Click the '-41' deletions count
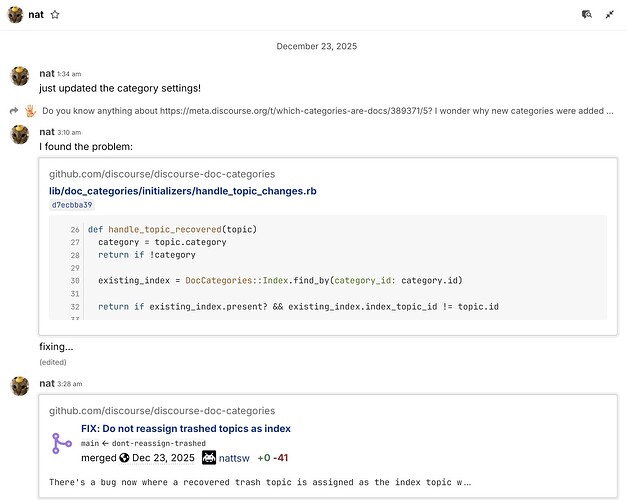The image size is (627, 500). click(x=281, y=458)
